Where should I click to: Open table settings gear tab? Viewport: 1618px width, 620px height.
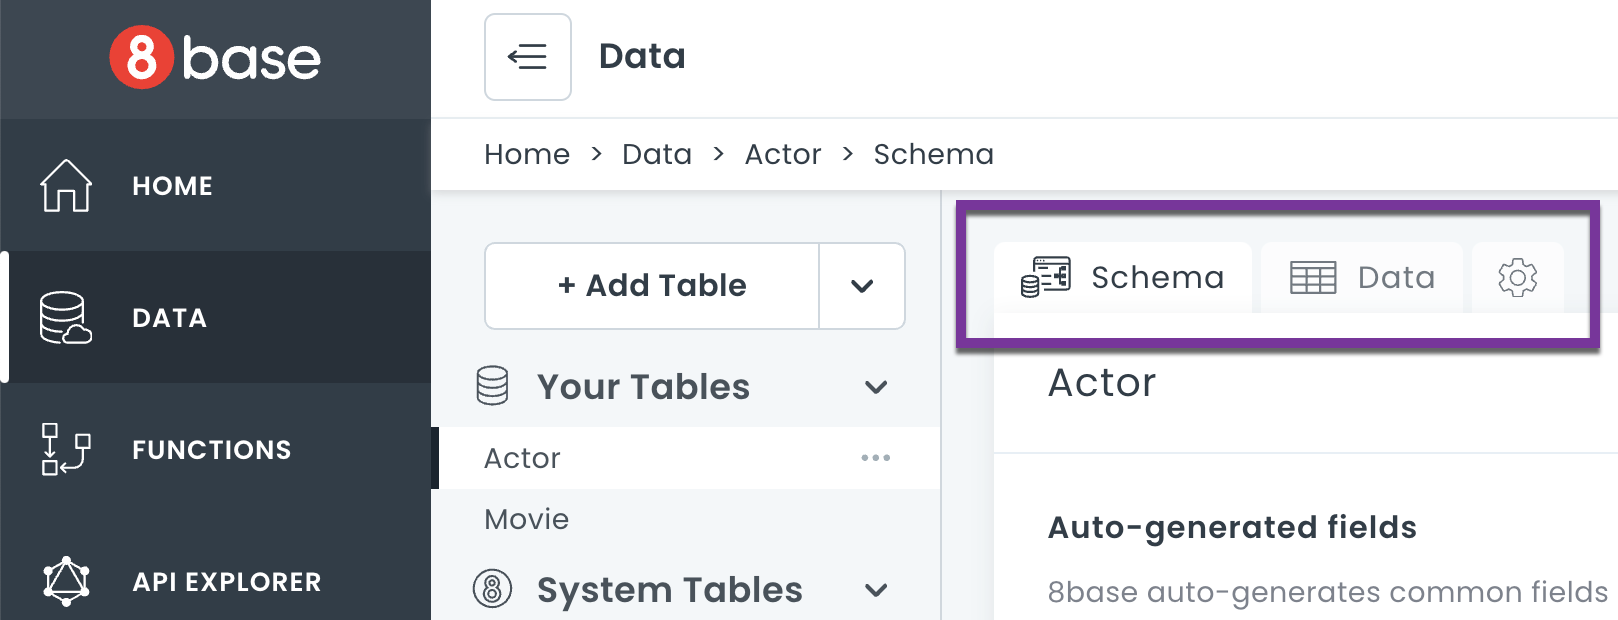pyautogui.click(x=1517, y=277)
